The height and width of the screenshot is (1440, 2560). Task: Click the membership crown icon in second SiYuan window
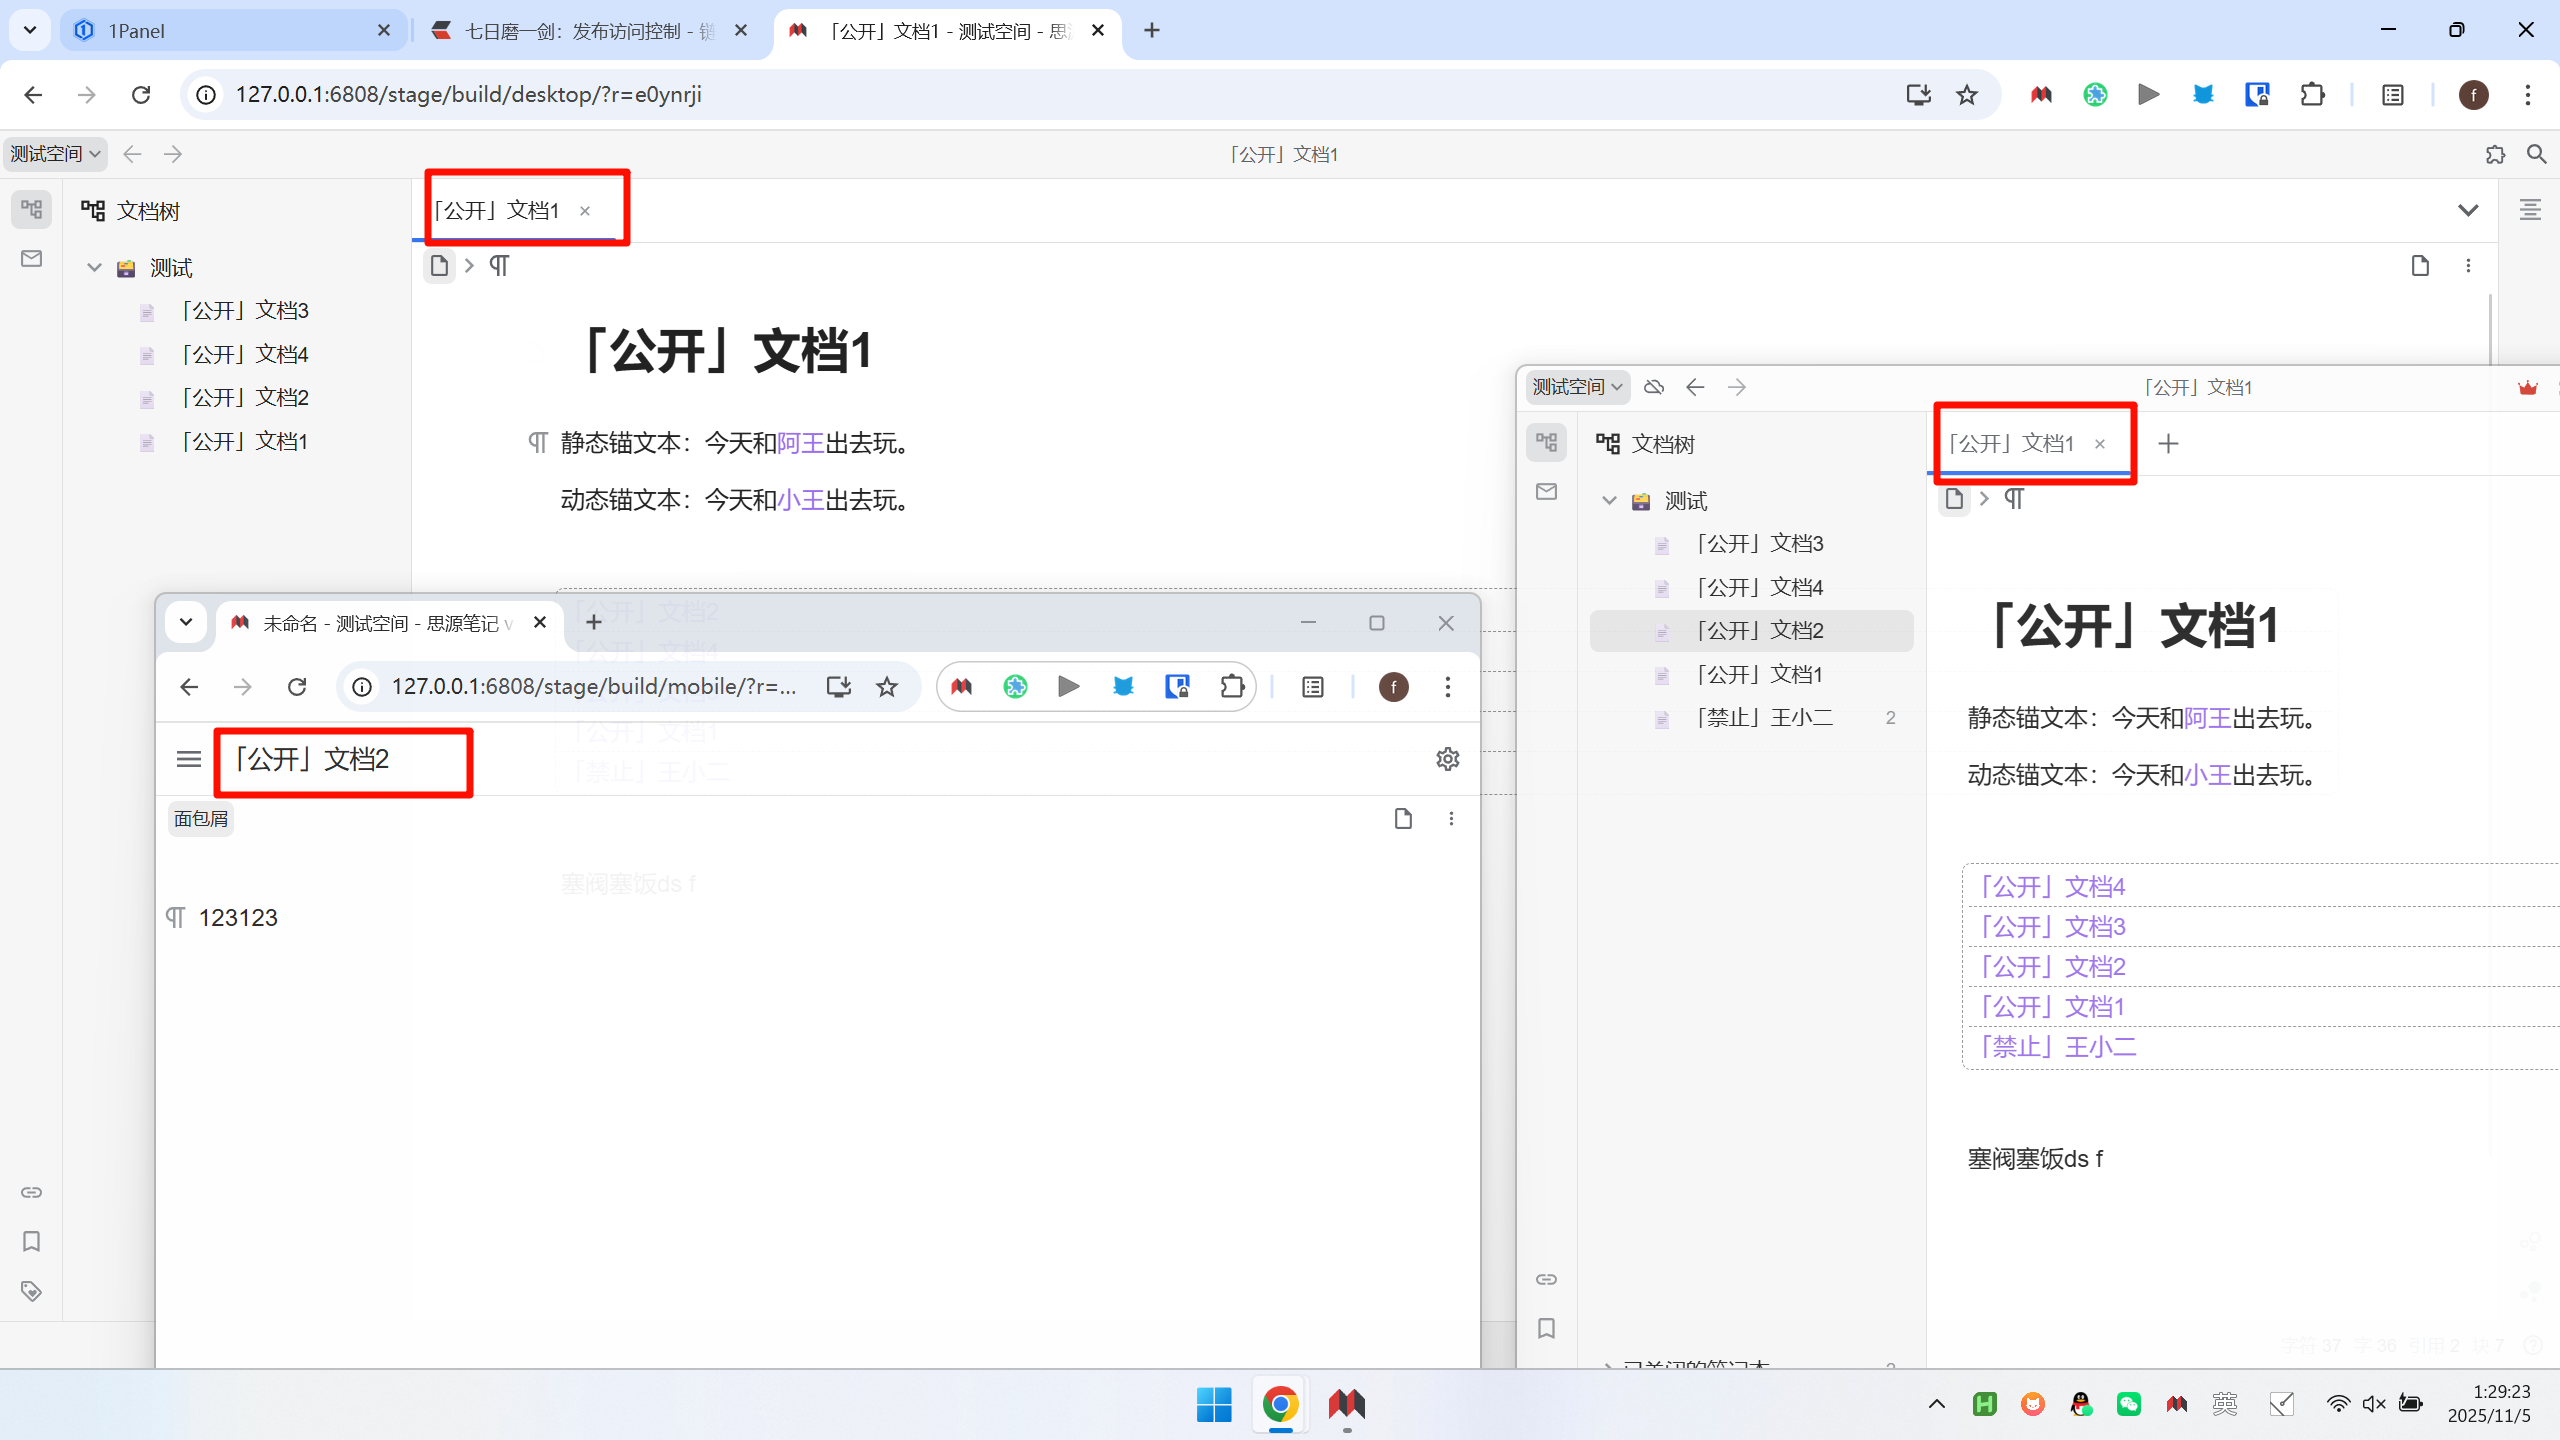[x=2527, y=388]
